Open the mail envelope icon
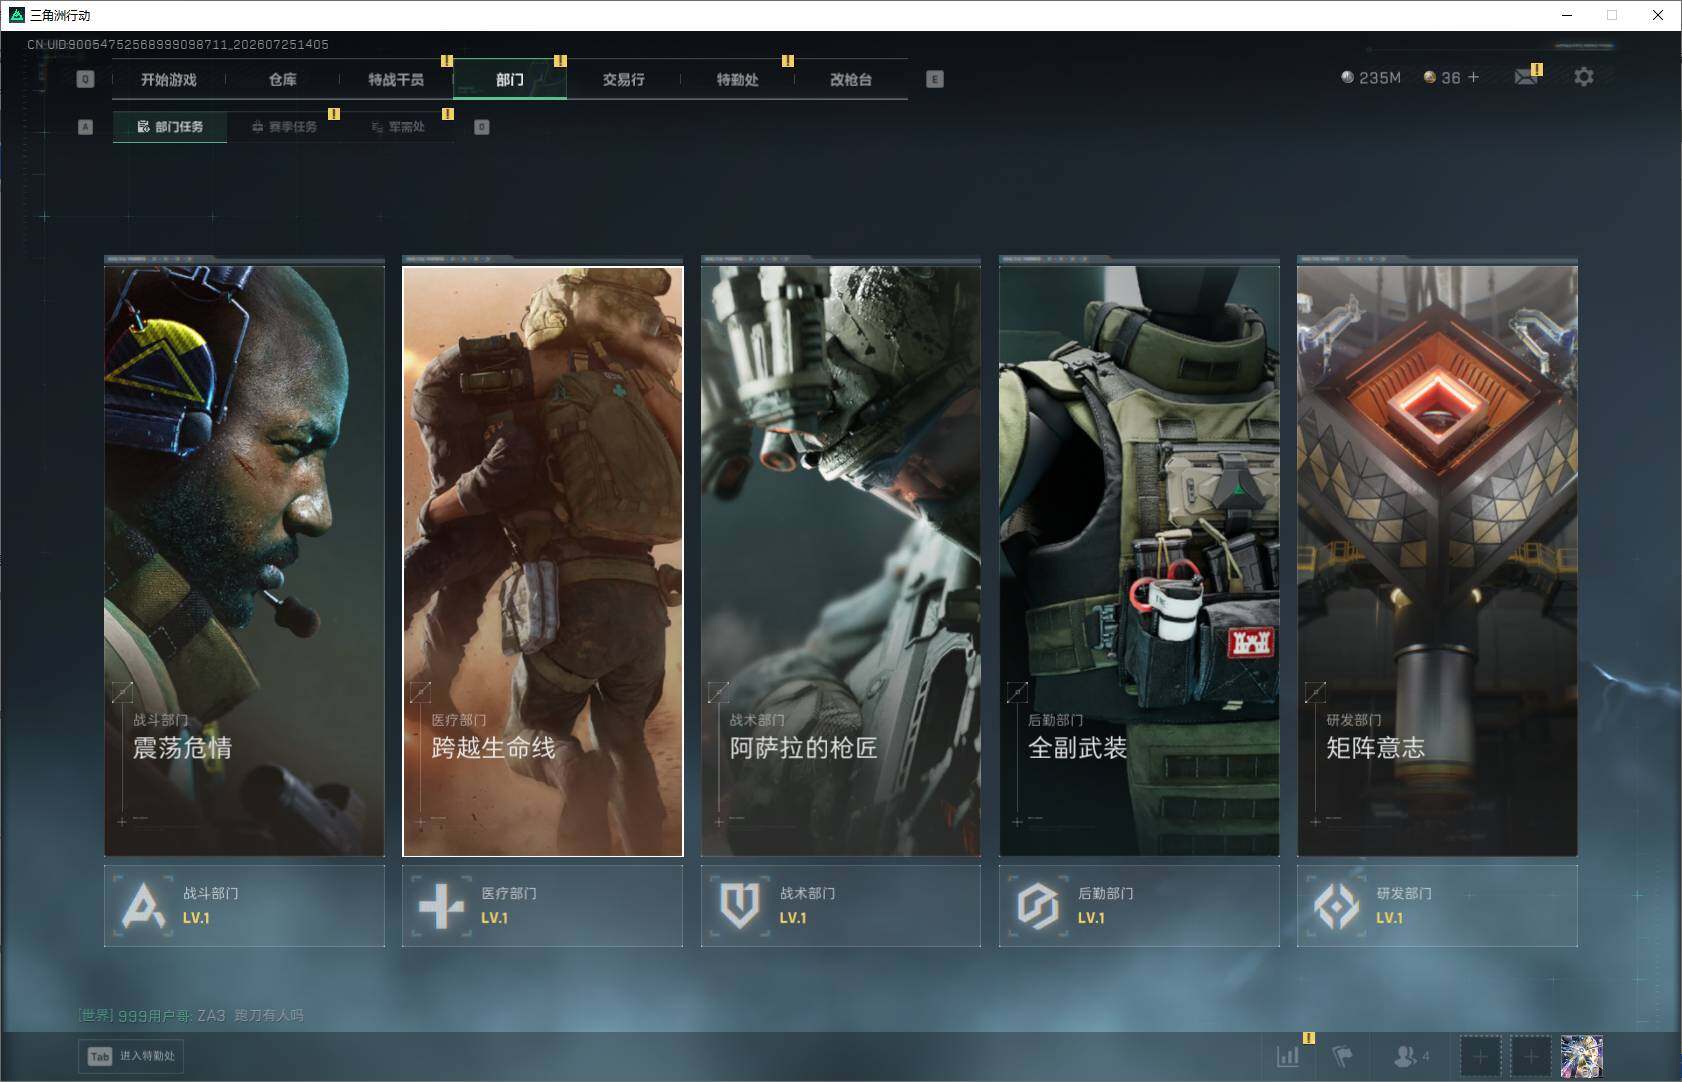 [1526, 77]
